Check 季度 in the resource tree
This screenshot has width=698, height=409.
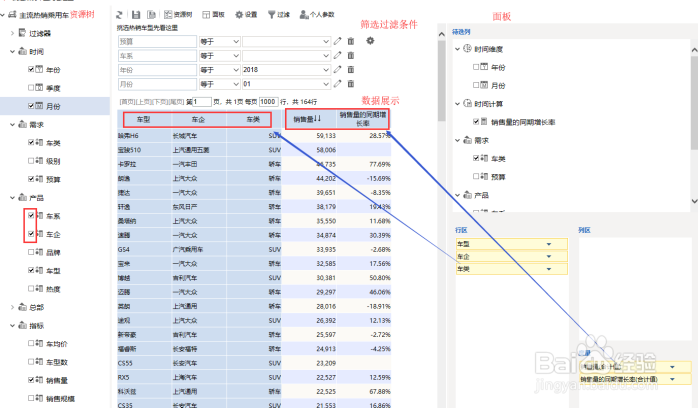pyautogui.click(x=31, y=88)
